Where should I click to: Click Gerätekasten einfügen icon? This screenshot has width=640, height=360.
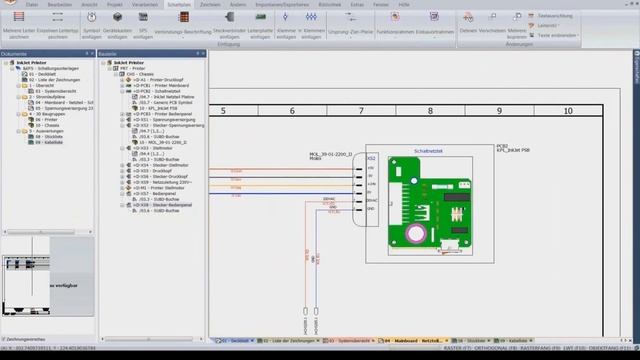pos(118,17)
